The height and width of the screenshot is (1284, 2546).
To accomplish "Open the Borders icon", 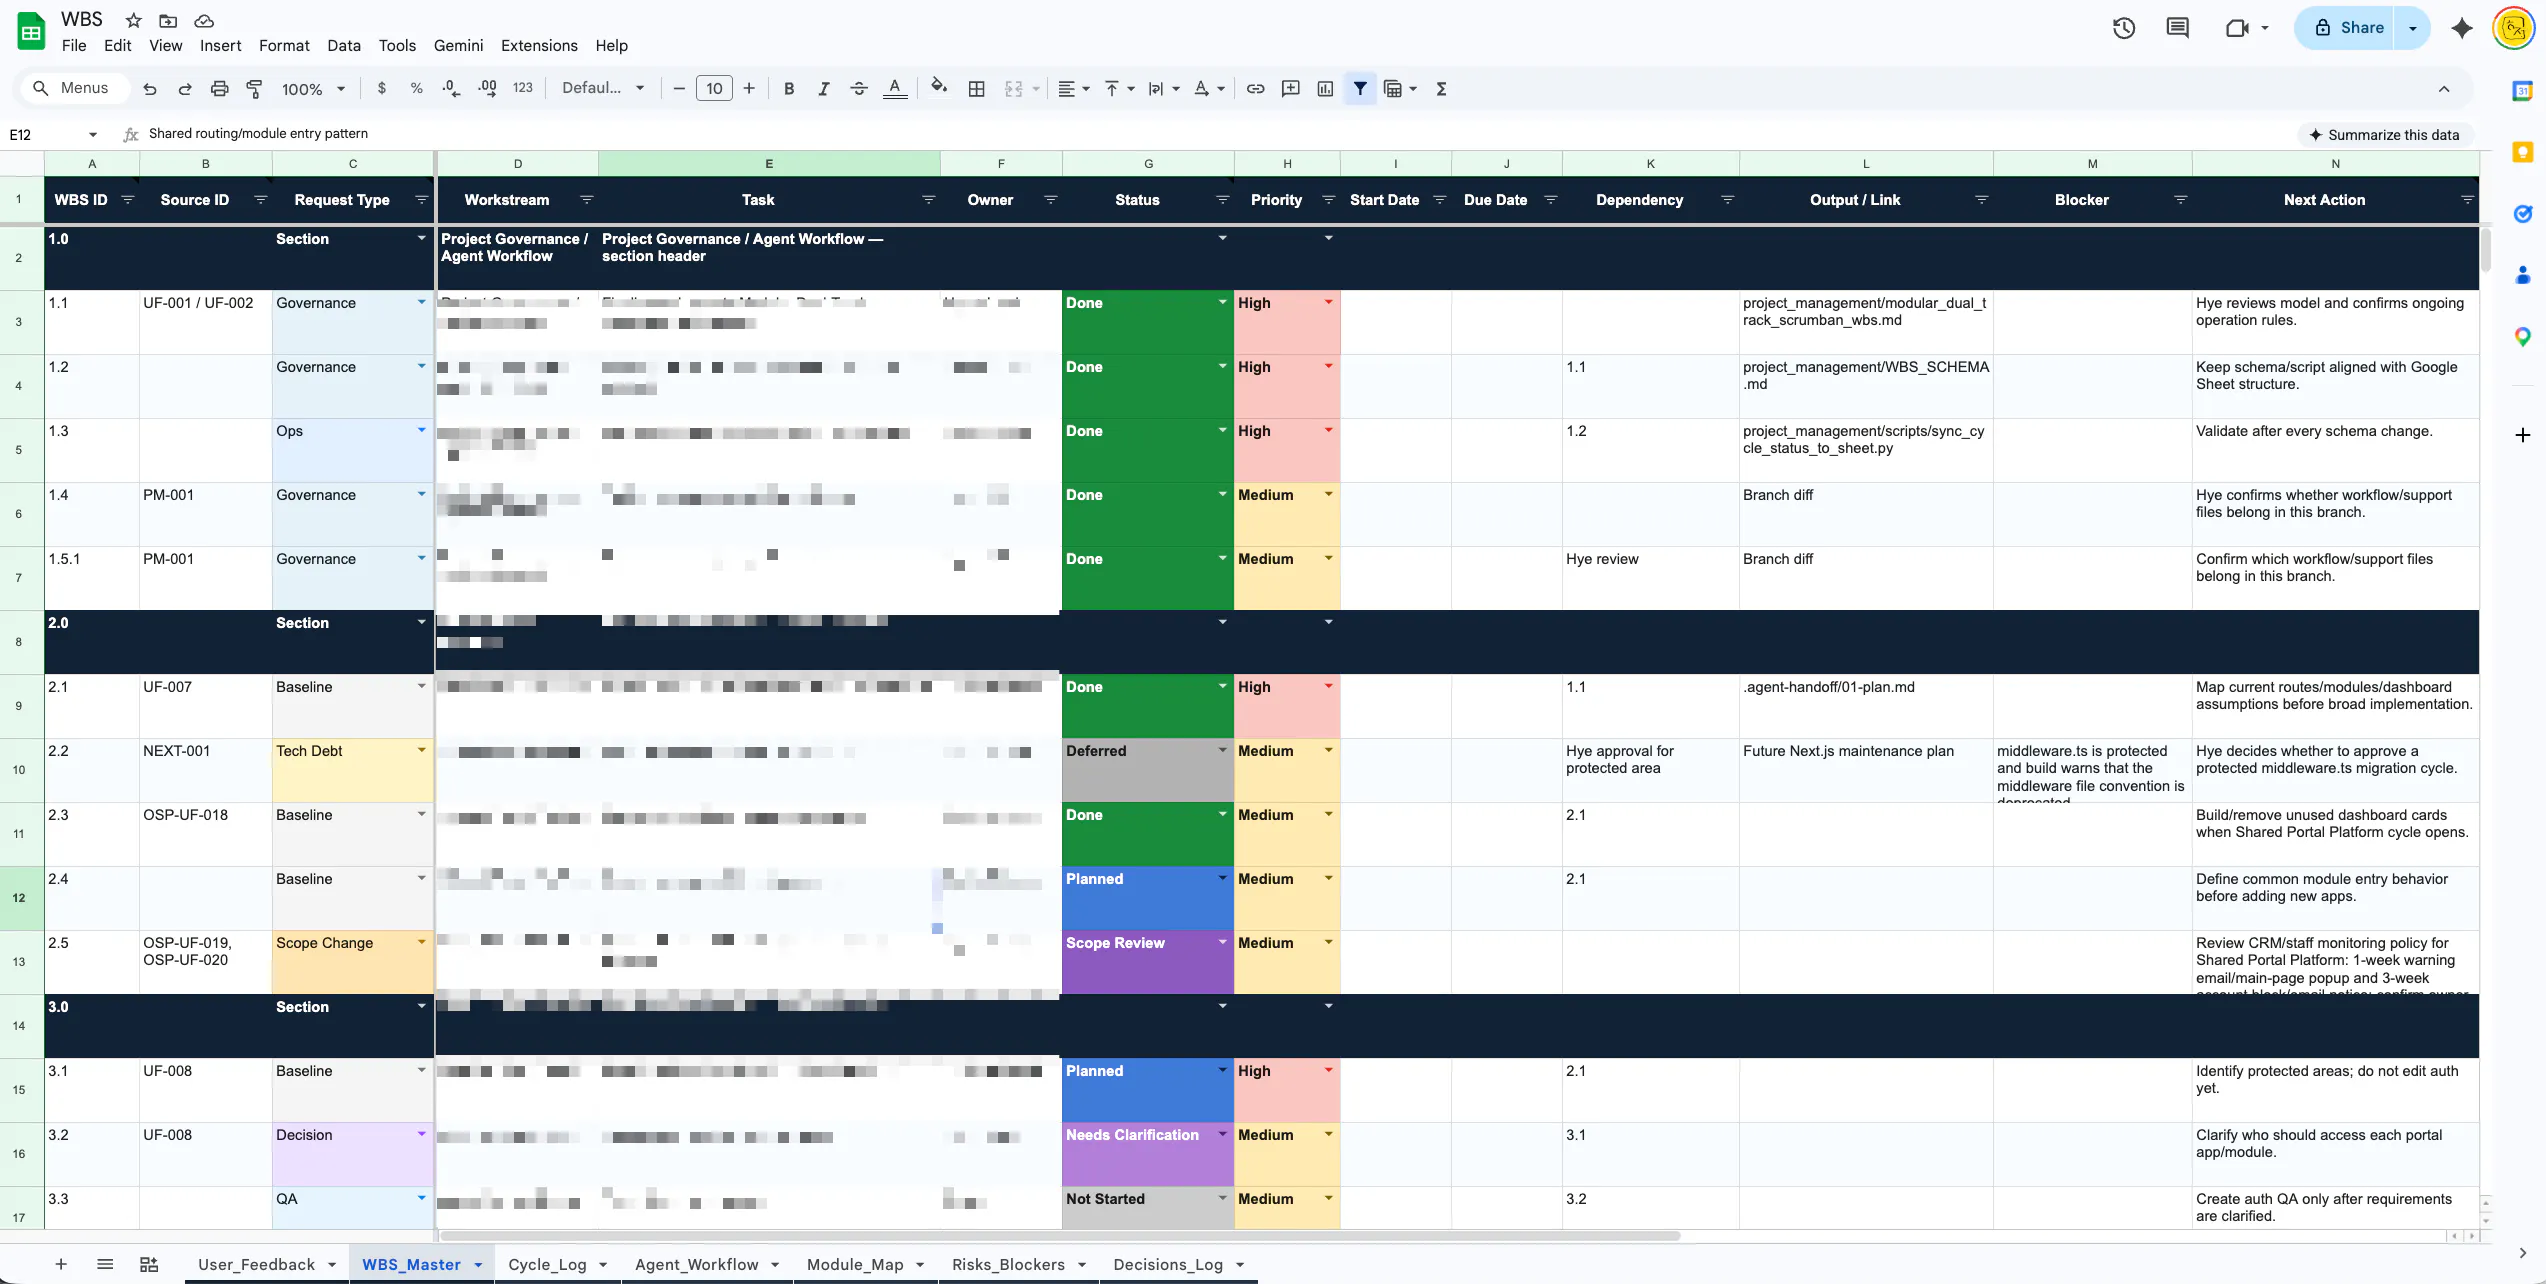I will click(977, 89).
